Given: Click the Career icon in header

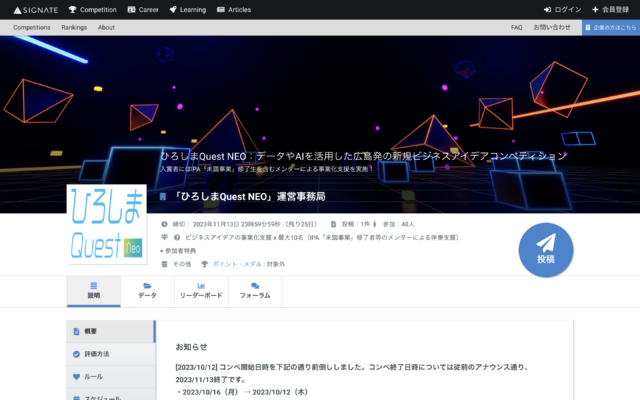Looking at the screenshot, I should pos(131,10).
